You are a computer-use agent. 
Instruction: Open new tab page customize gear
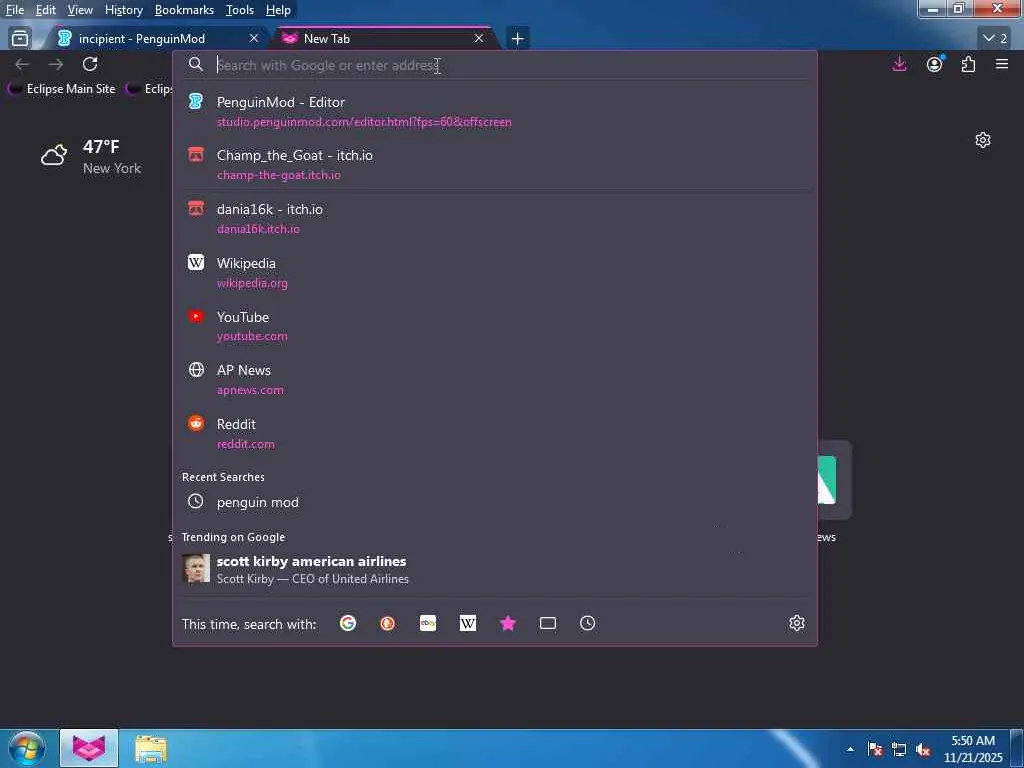(983, 140)
